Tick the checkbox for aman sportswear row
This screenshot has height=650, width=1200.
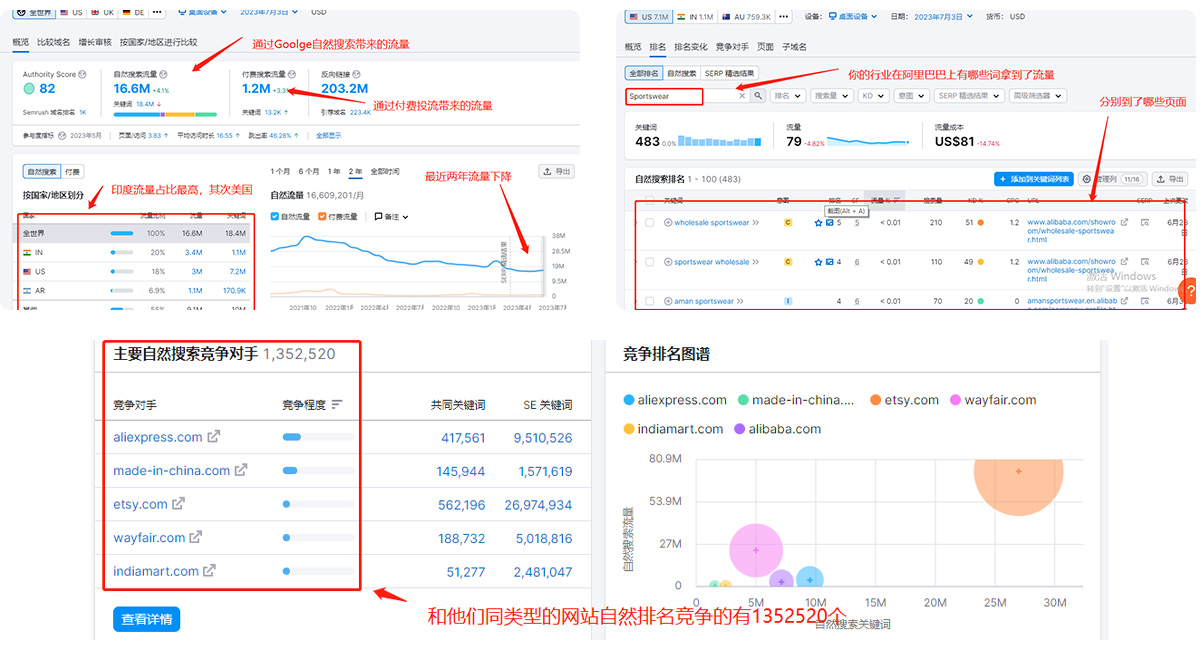(650, 301)
